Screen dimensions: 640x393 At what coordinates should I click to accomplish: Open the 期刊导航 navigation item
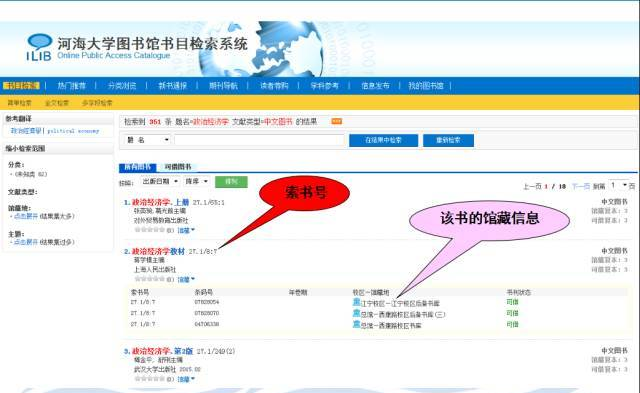(223, 86)
